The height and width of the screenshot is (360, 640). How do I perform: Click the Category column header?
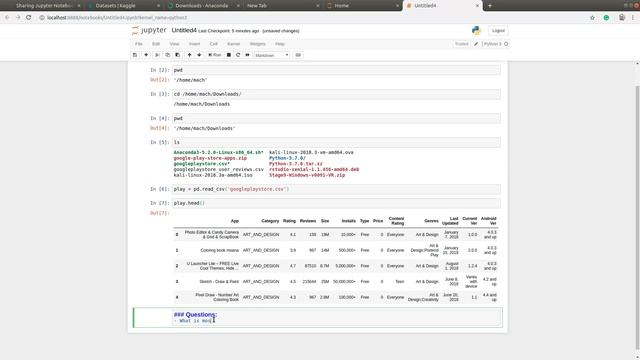(270, 221)
